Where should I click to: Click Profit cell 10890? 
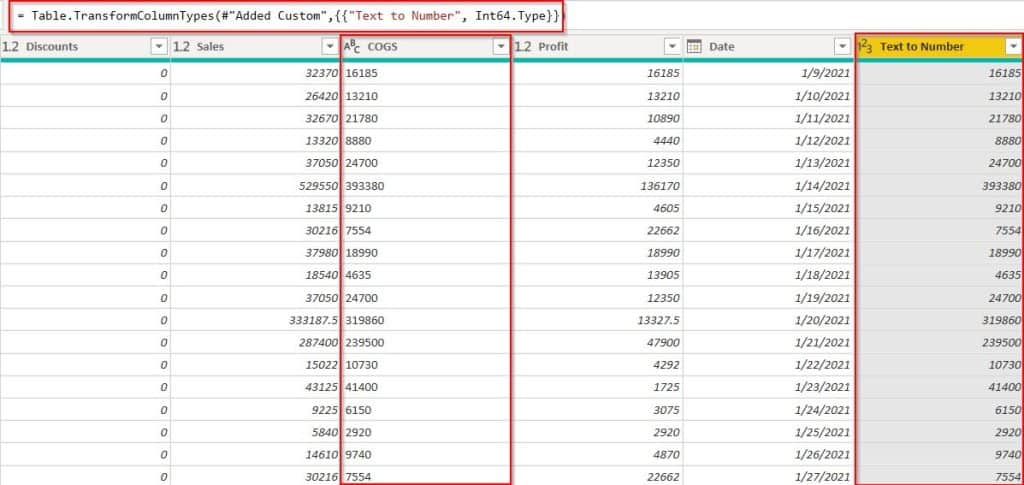(x=598, y=119)
